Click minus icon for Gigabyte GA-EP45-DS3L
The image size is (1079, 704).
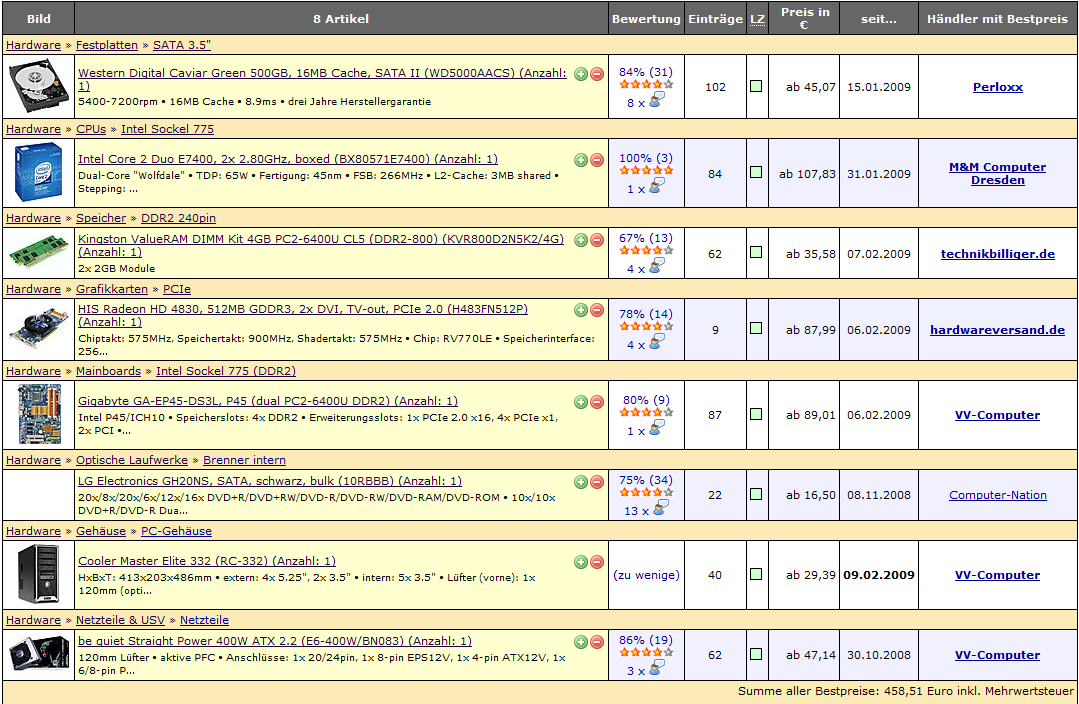[597, 401]
